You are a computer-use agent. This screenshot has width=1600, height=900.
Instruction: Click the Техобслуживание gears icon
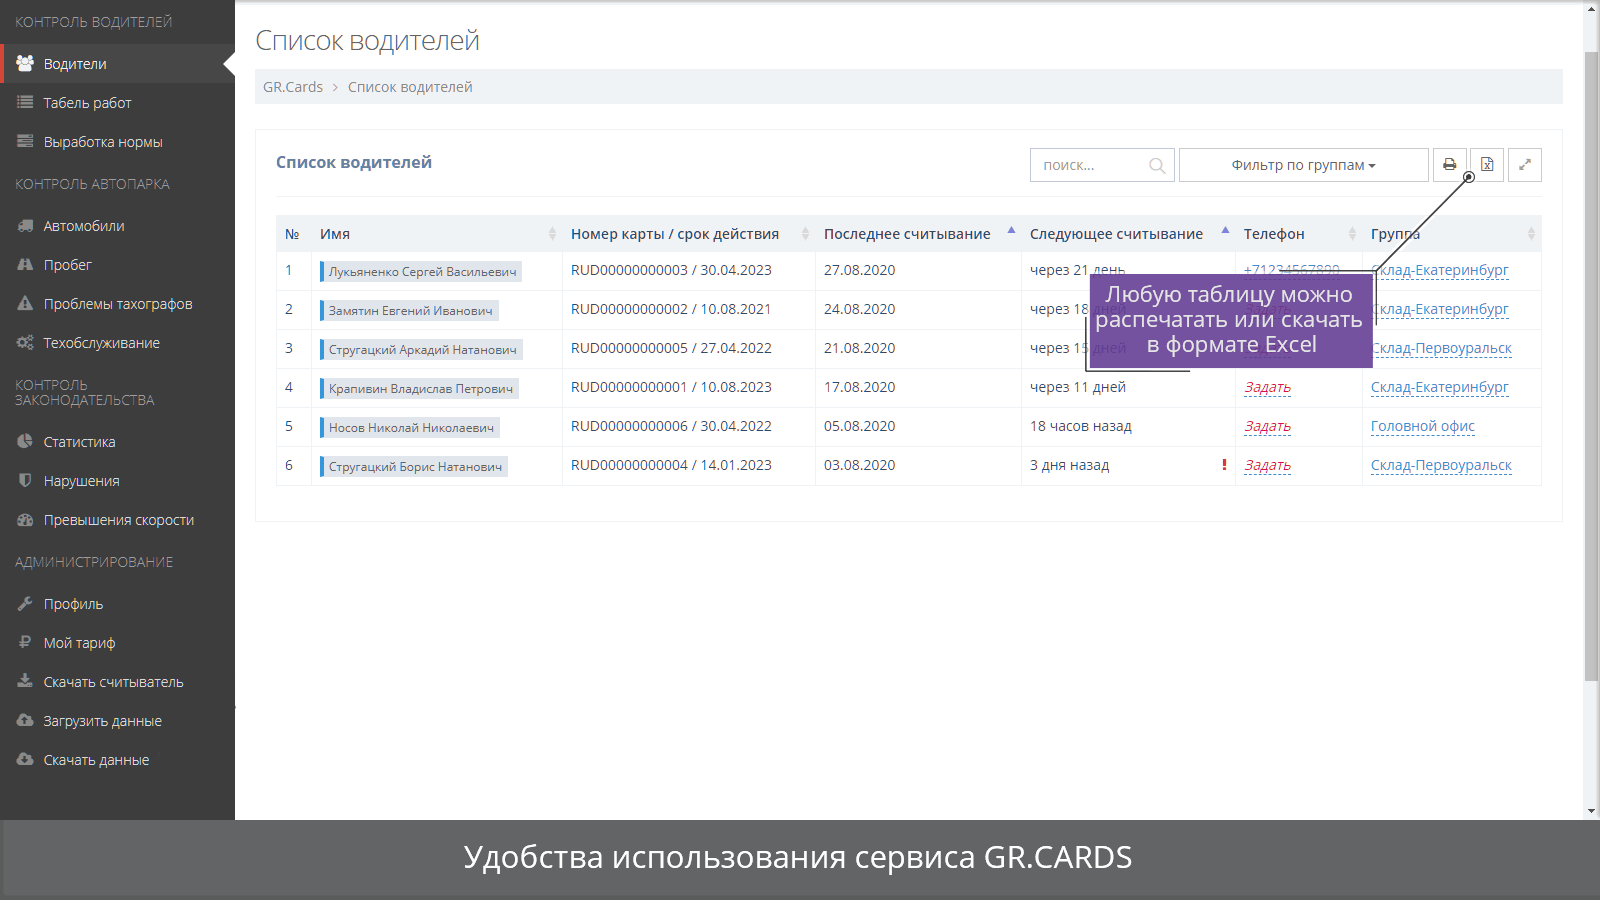pos(25,342)
